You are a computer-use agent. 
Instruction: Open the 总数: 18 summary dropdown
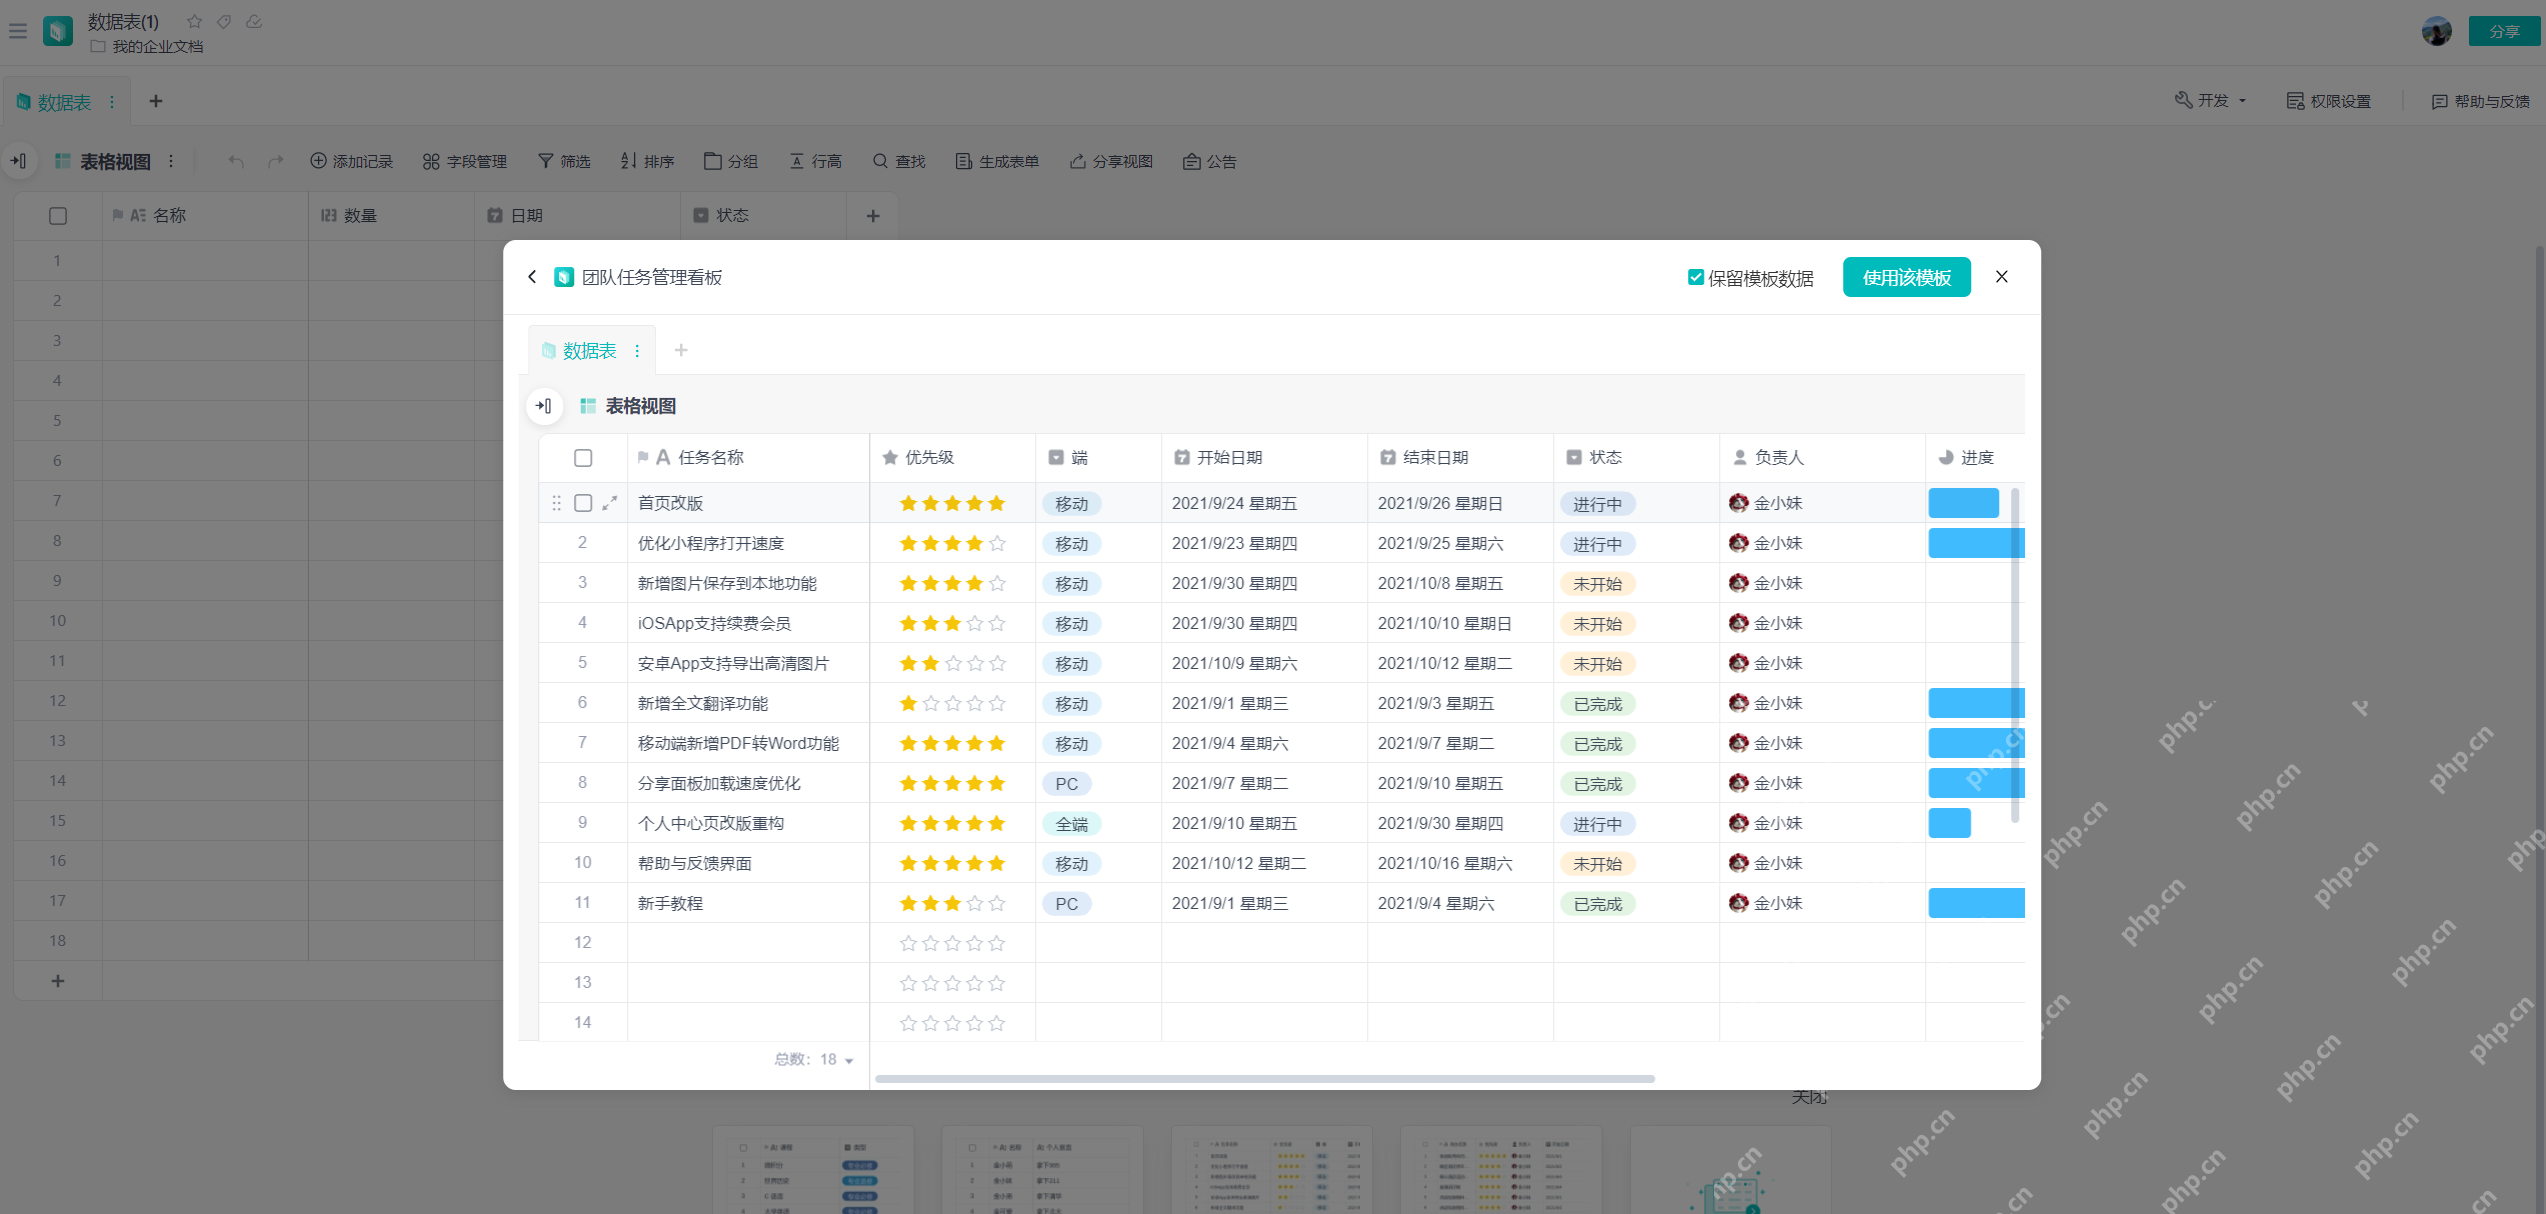point(815,1059)
